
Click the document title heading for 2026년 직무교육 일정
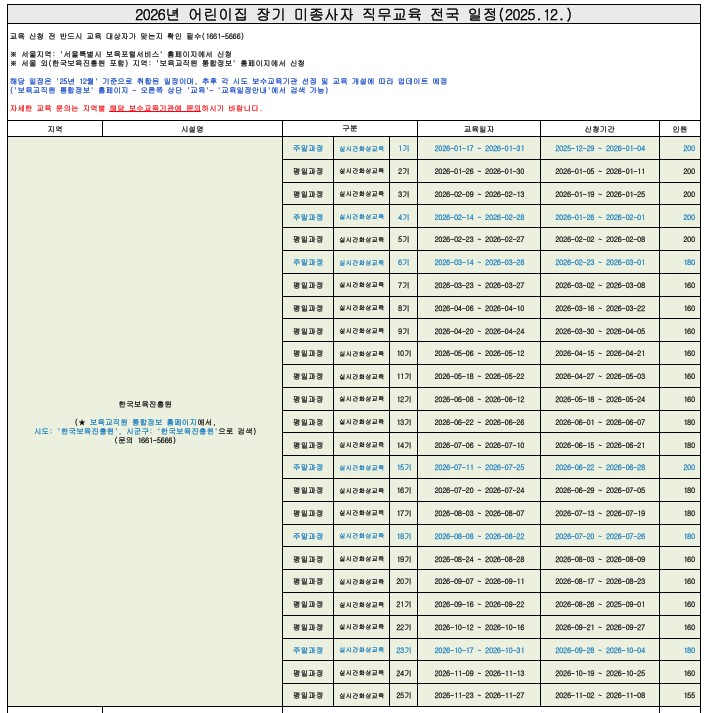coord(353,15)
